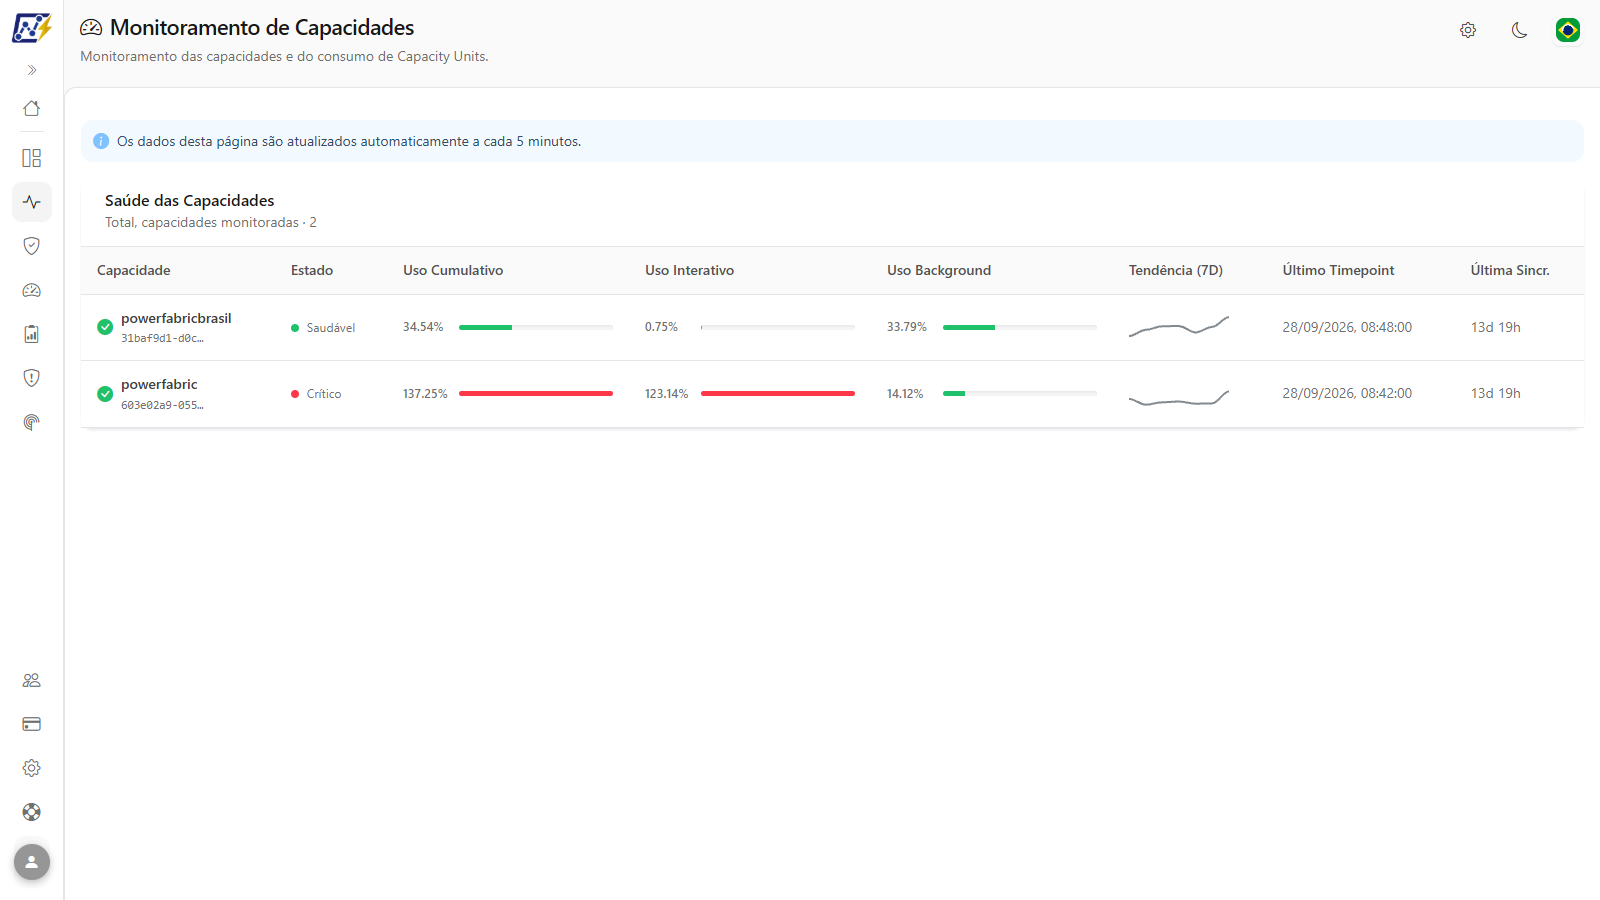Toggle dark mode with the moon icon

coord(1519,30)
